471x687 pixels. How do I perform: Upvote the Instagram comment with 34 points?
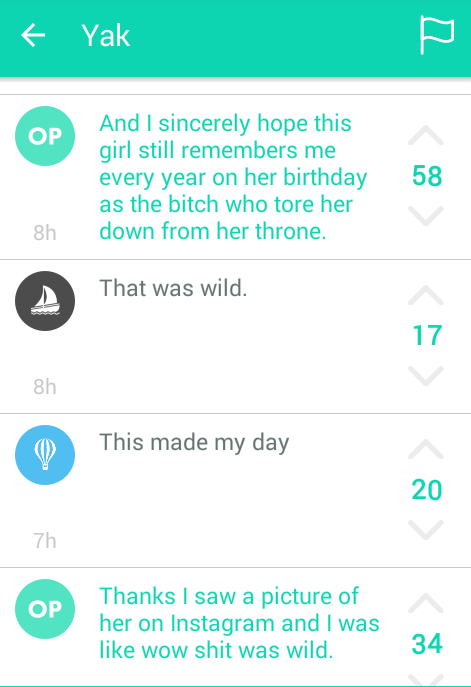(426, 603)
